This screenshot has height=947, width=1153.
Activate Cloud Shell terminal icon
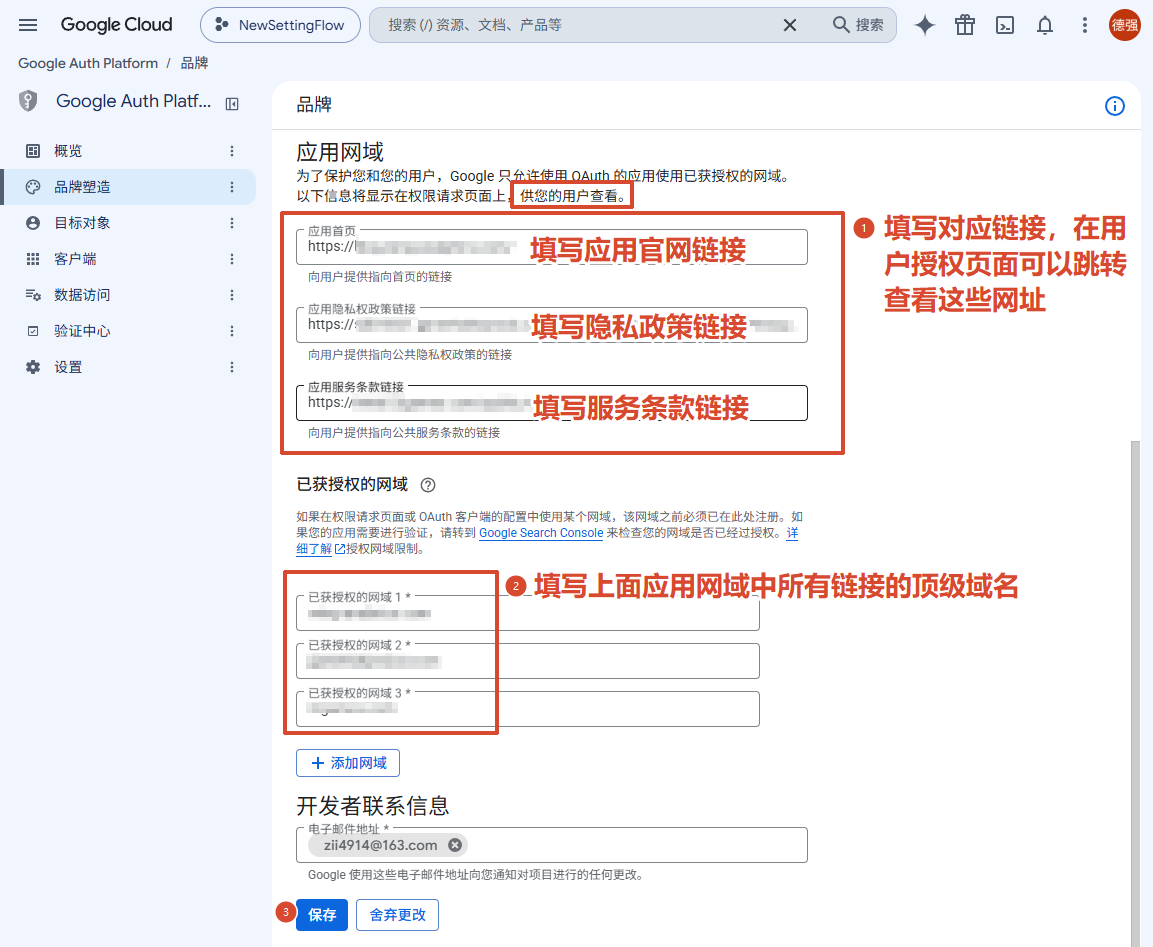click(x=1004, y=25)
